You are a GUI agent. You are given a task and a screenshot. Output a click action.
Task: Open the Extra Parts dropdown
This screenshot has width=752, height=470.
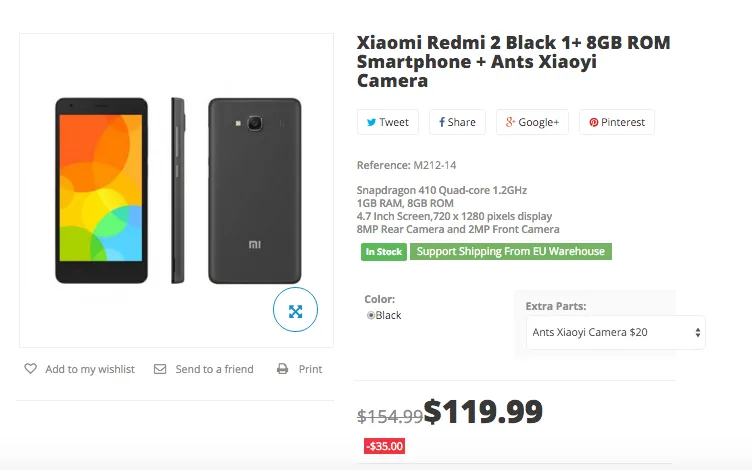coord(615,332)
